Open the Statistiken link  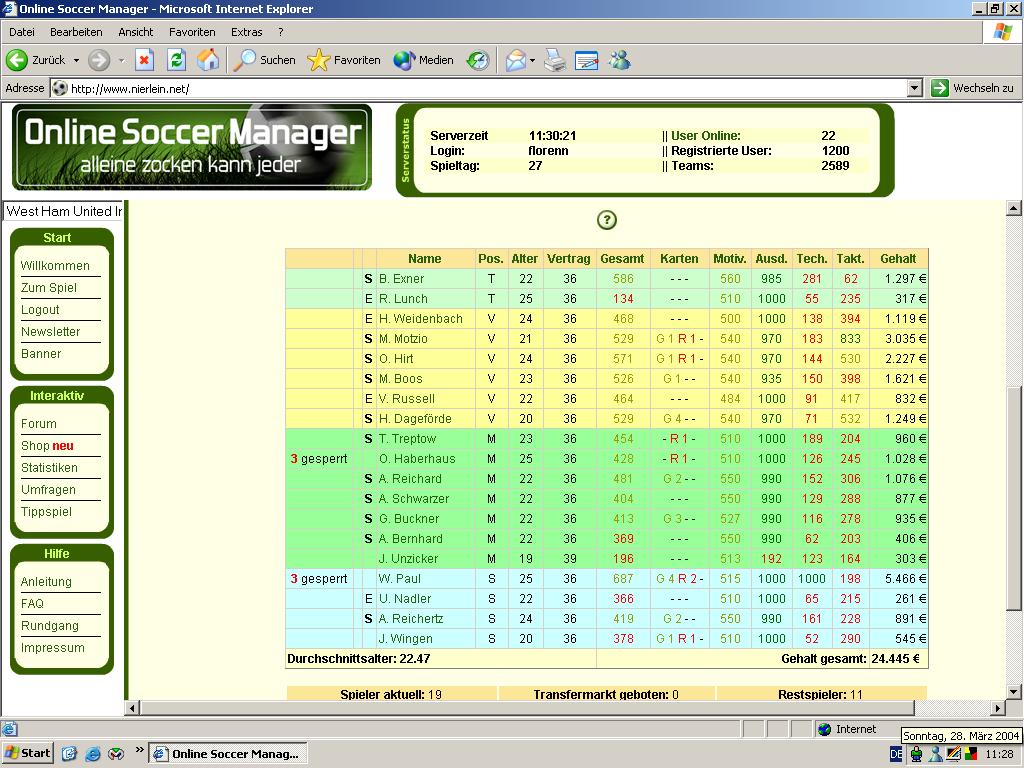click(x=49, y=468)
